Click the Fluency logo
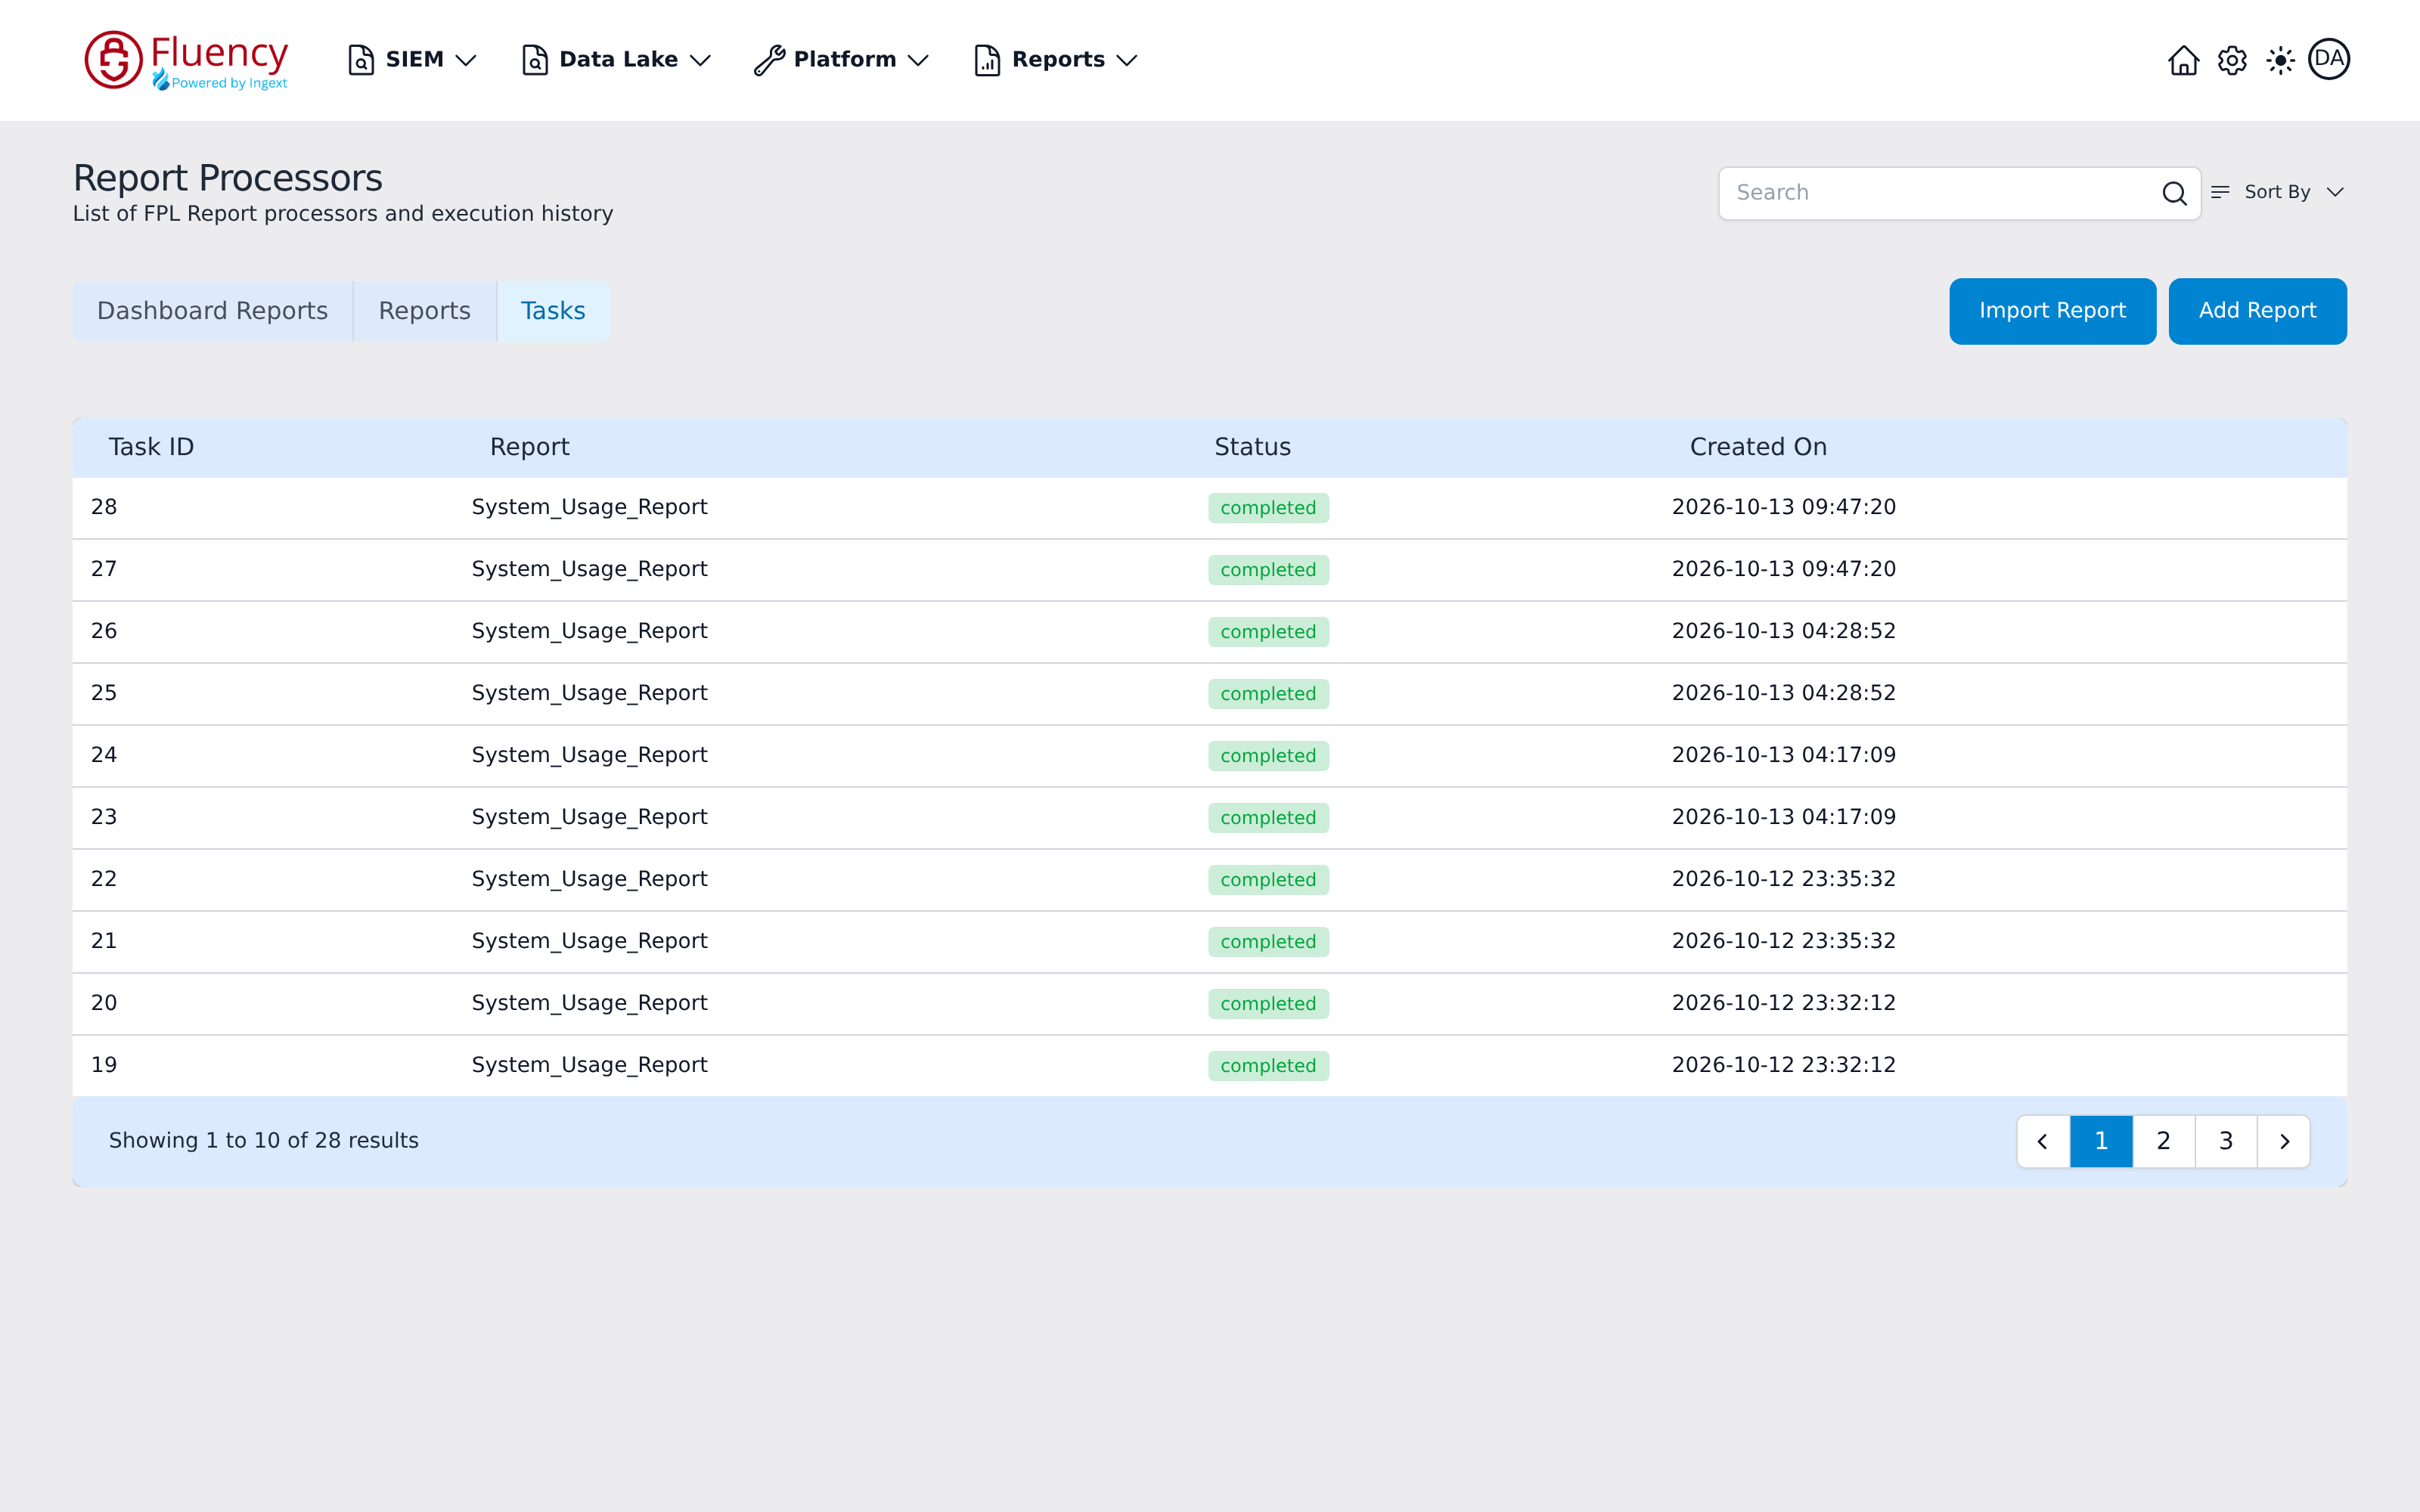The height and width of the screenshot is (1512, 2420). [187, 60]
